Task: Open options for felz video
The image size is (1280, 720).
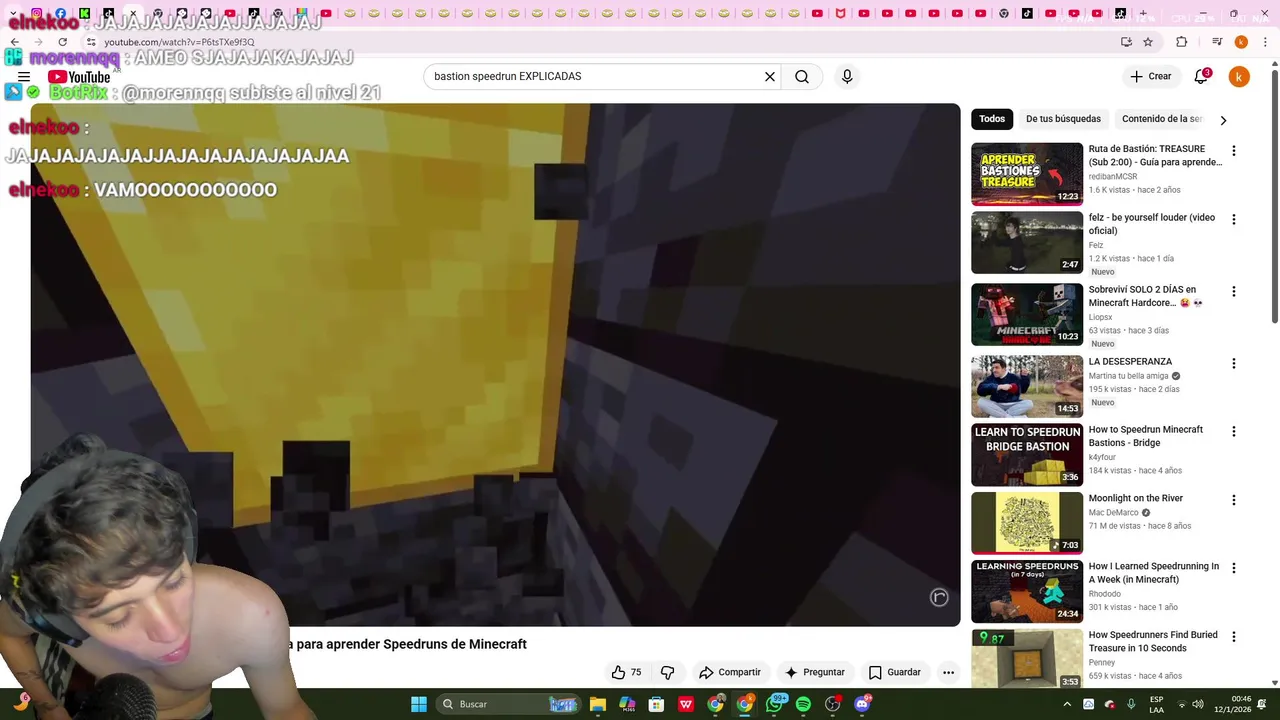Action: 1234,219
